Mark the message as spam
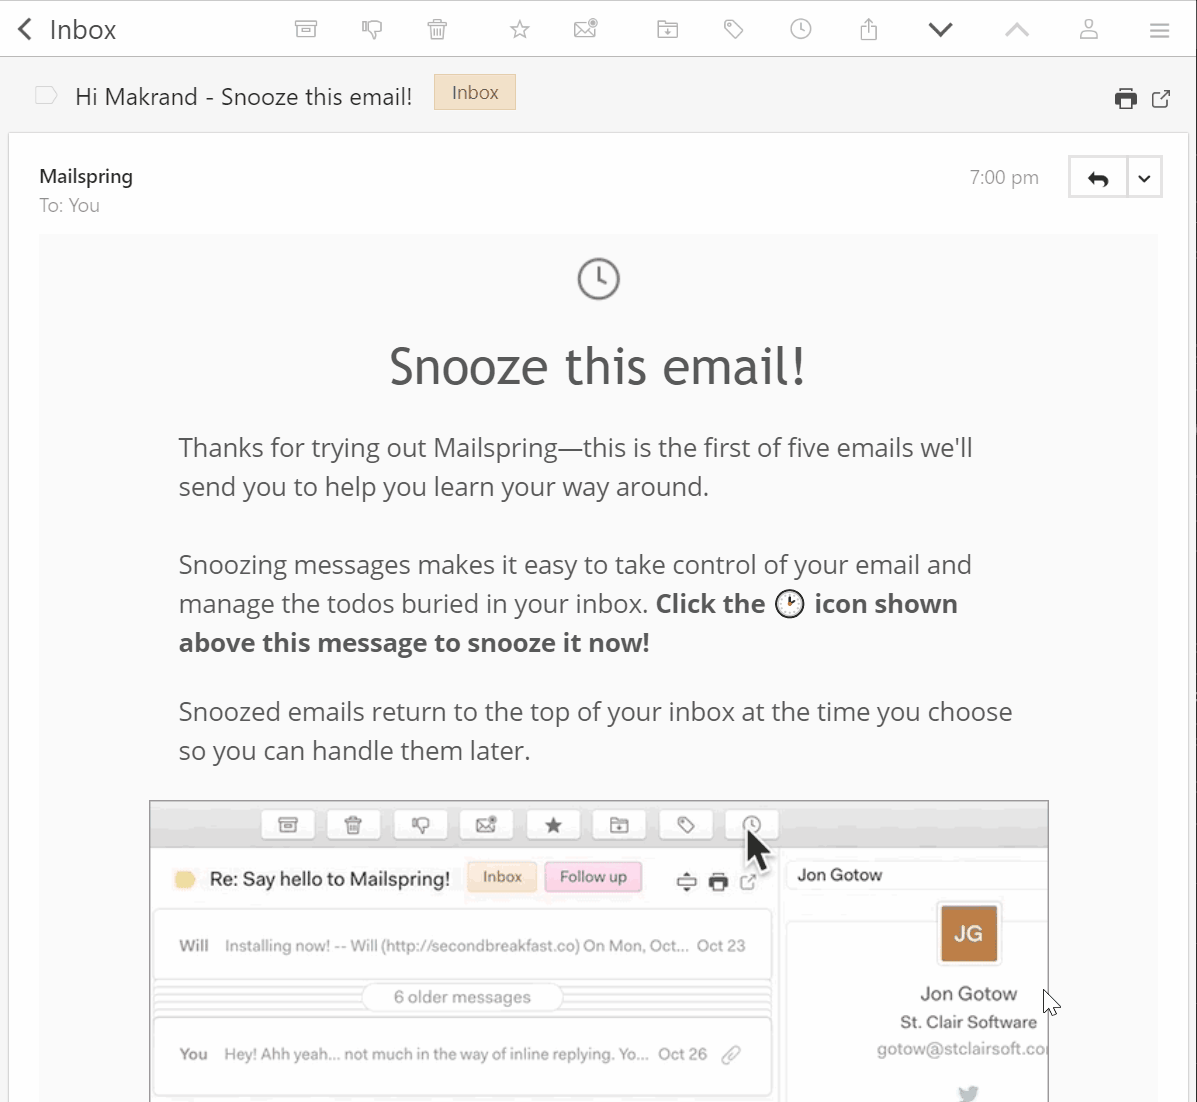This screenshot has width=1197, height=1102. coord(372,29)
